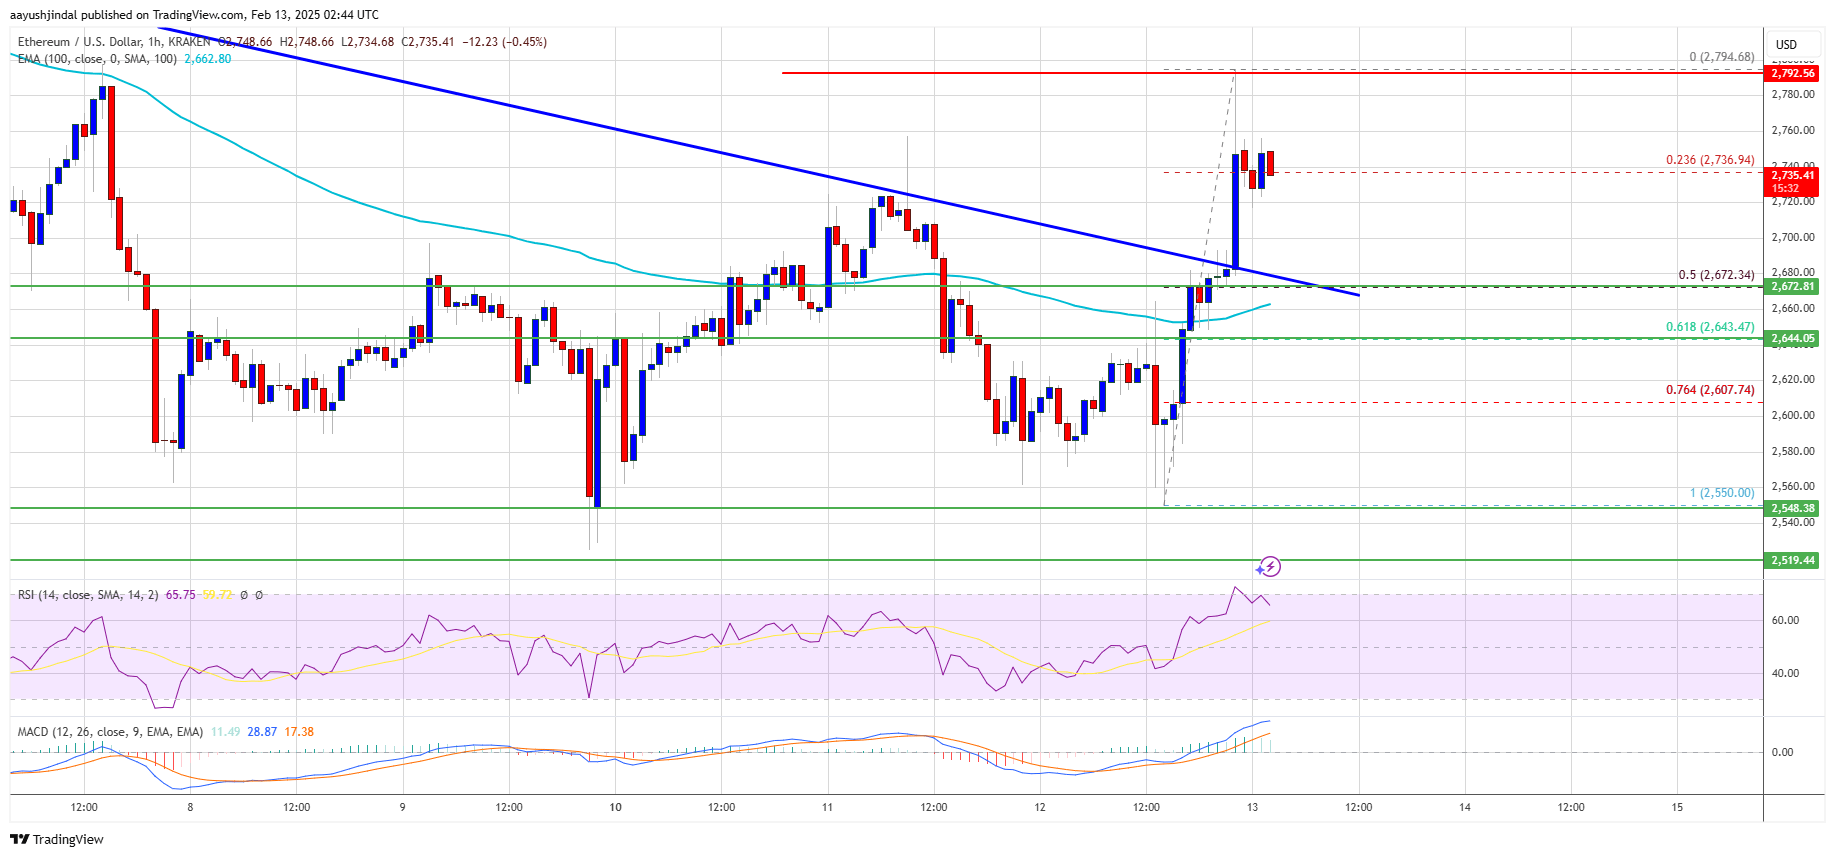Click the red 2,792.56 price label
Viewport: 1835px width, 857px height.
[x=1793, y=73]
